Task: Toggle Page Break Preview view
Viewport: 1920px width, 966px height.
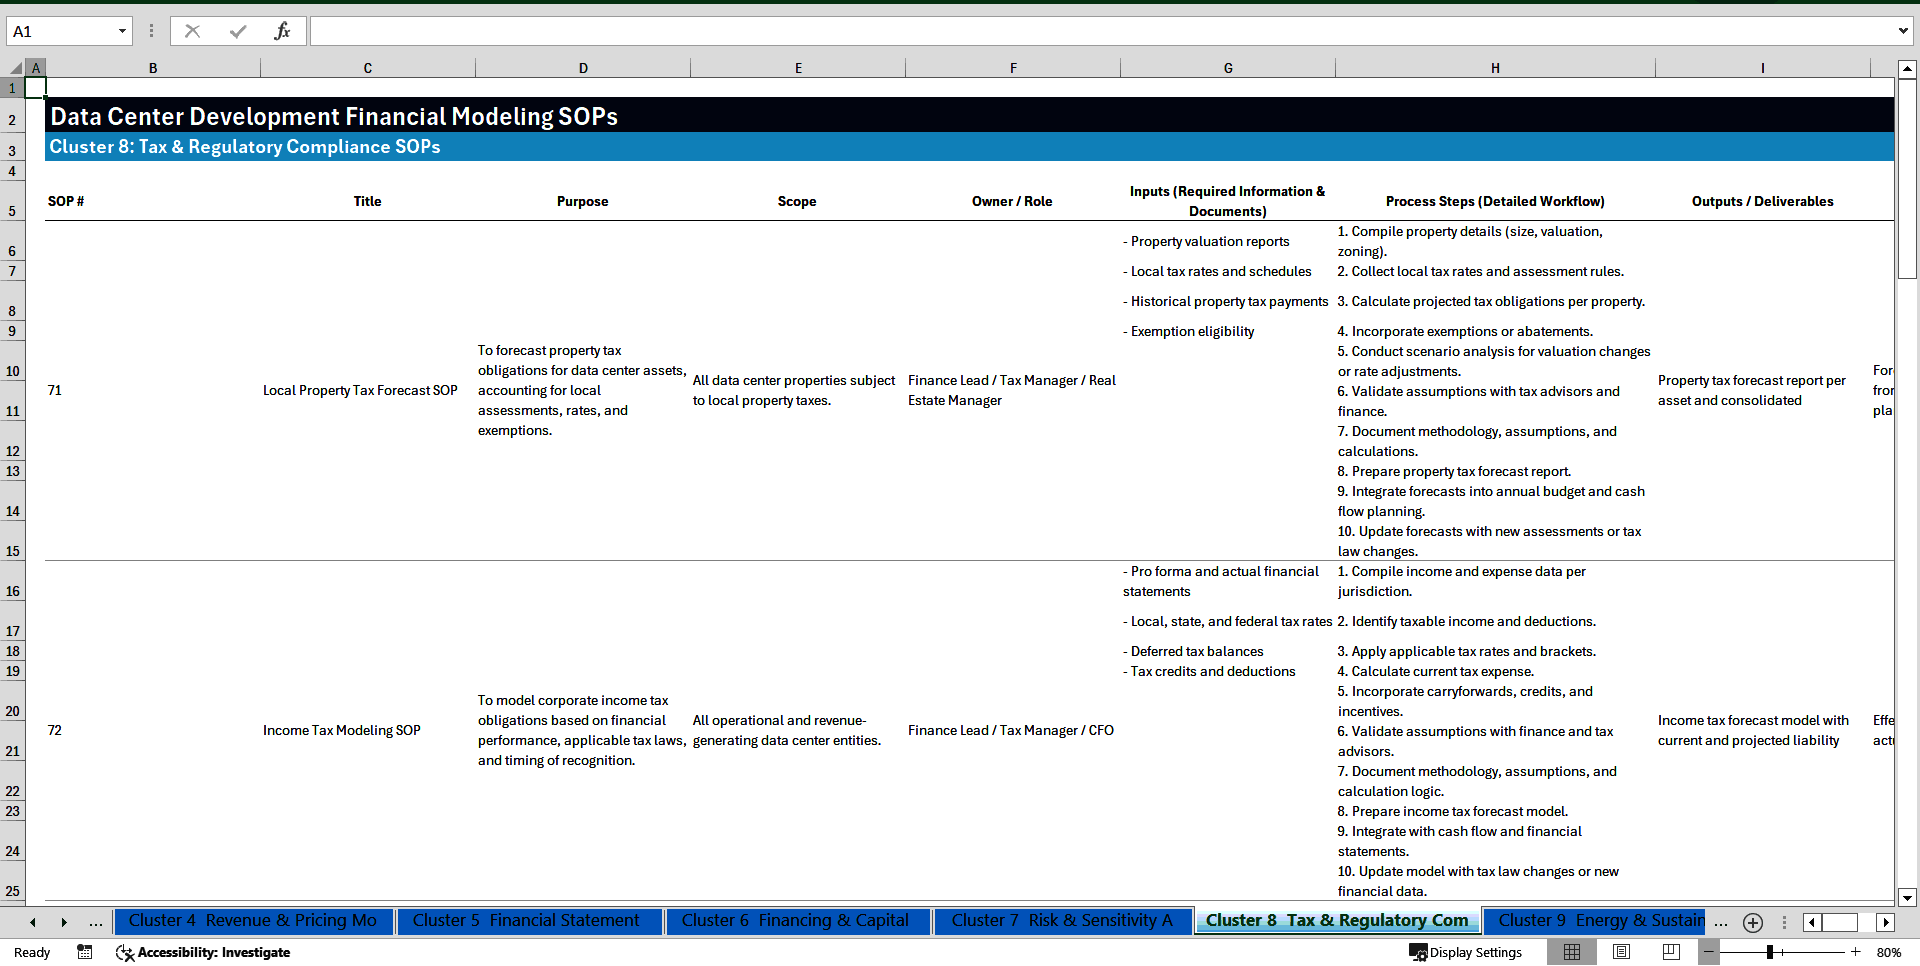Action: [x=1669, y=952]
